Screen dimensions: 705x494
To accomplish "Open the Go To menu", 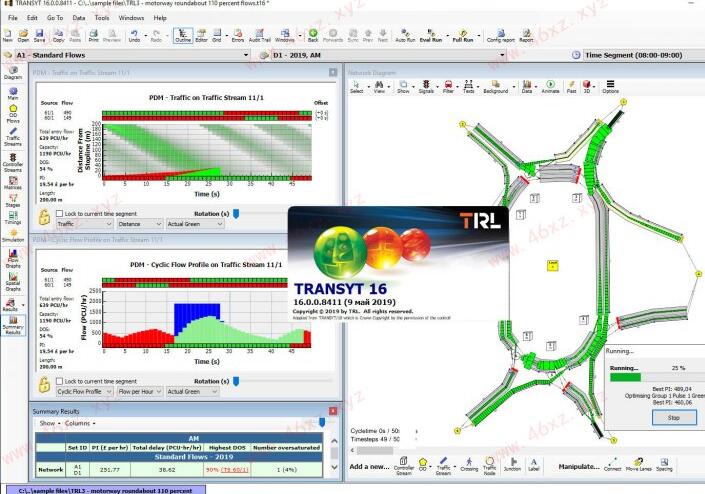I will click(55, 18).
